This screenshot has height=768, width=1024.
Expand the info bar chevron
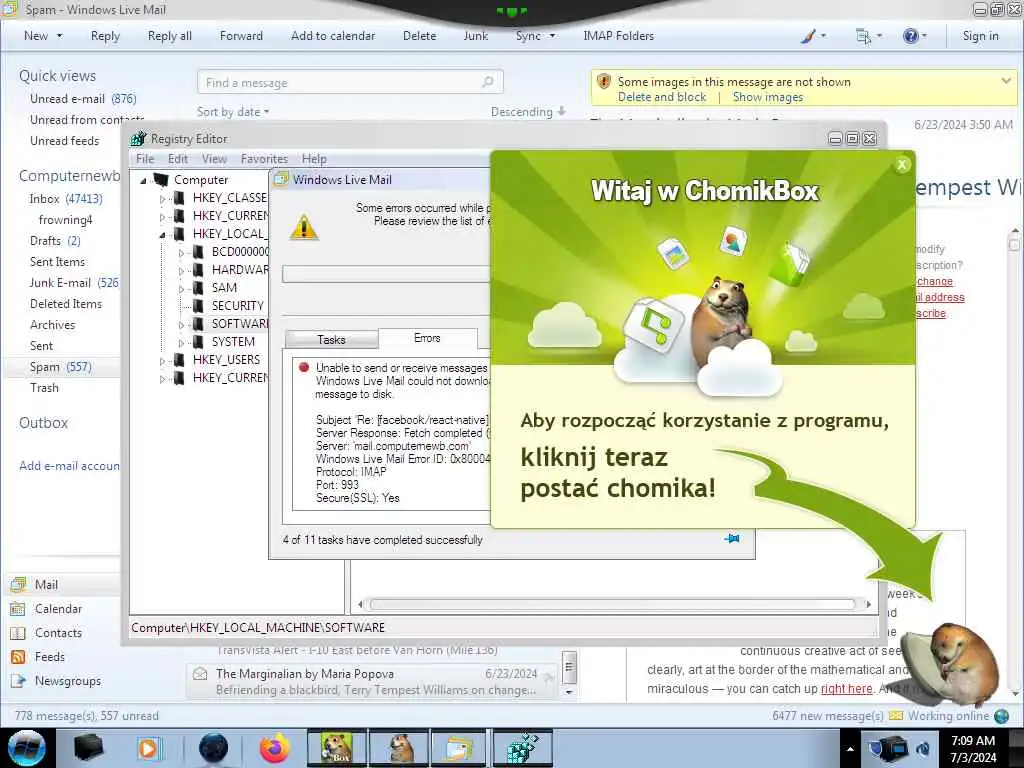1006,81
